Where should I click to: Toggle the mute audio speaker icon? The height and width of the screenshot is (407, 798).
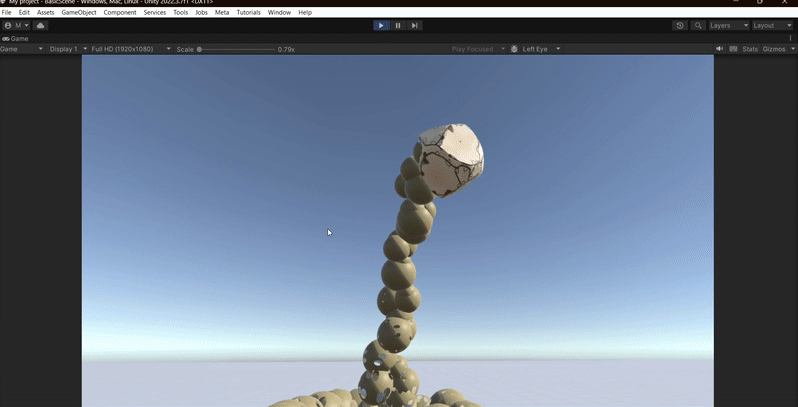720,49
